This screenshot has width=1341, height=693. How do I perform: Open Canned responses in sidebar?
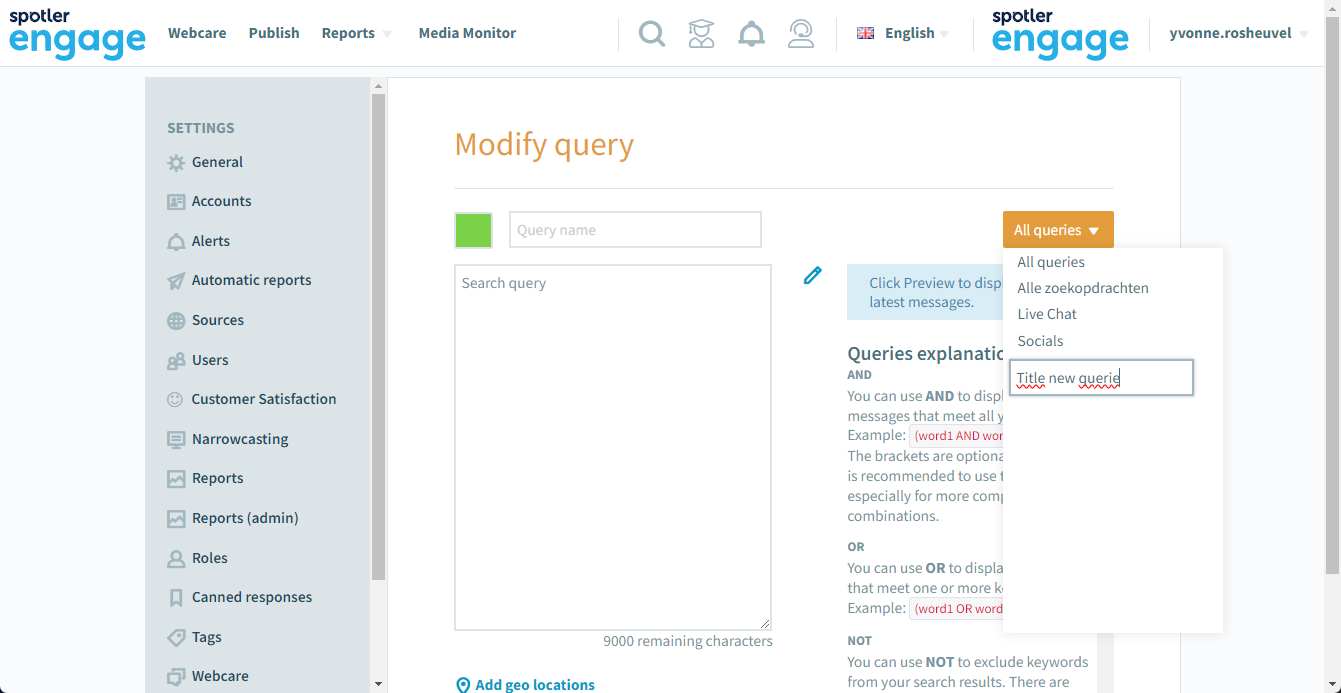(239, 597)
